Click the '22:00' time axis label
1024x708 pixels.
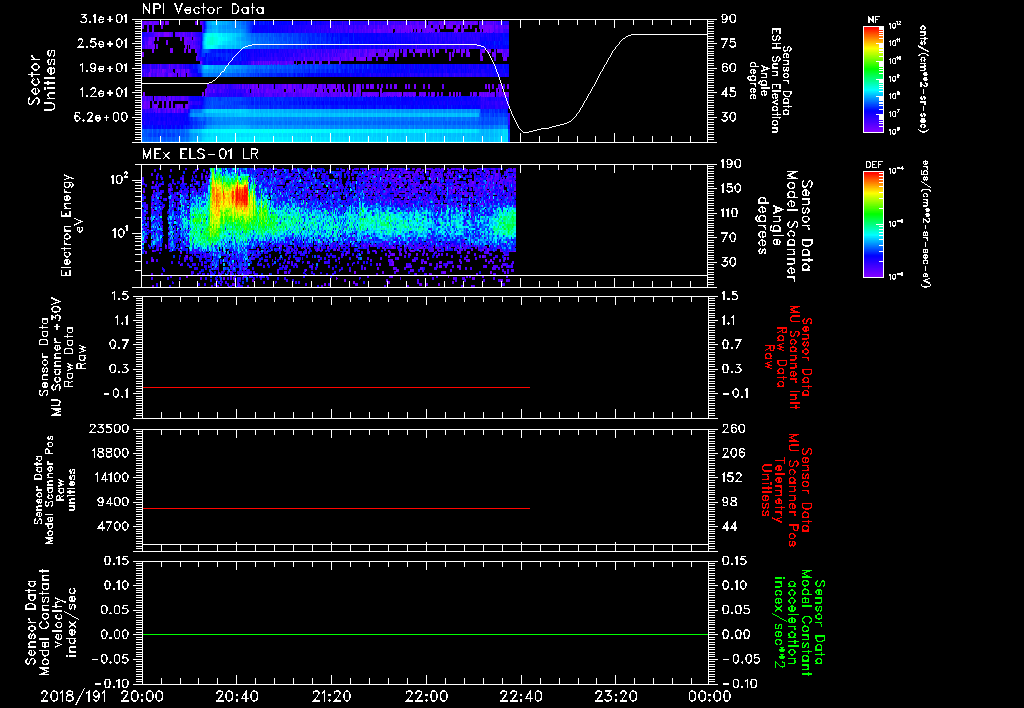[x=426, y=696]
